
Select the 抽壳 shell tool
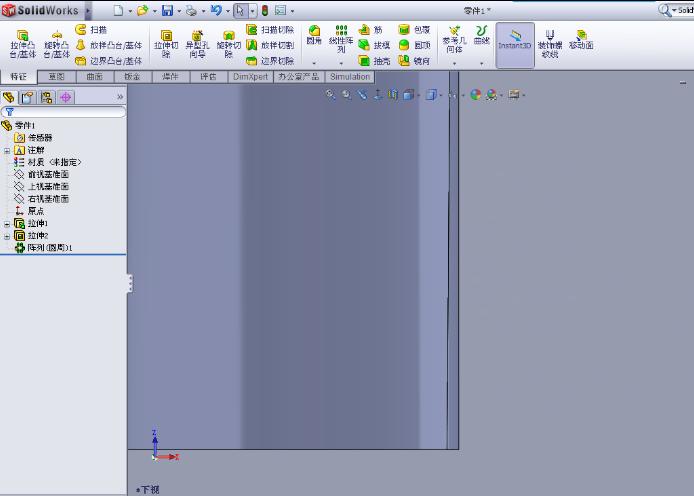click(x=374, y=61)
